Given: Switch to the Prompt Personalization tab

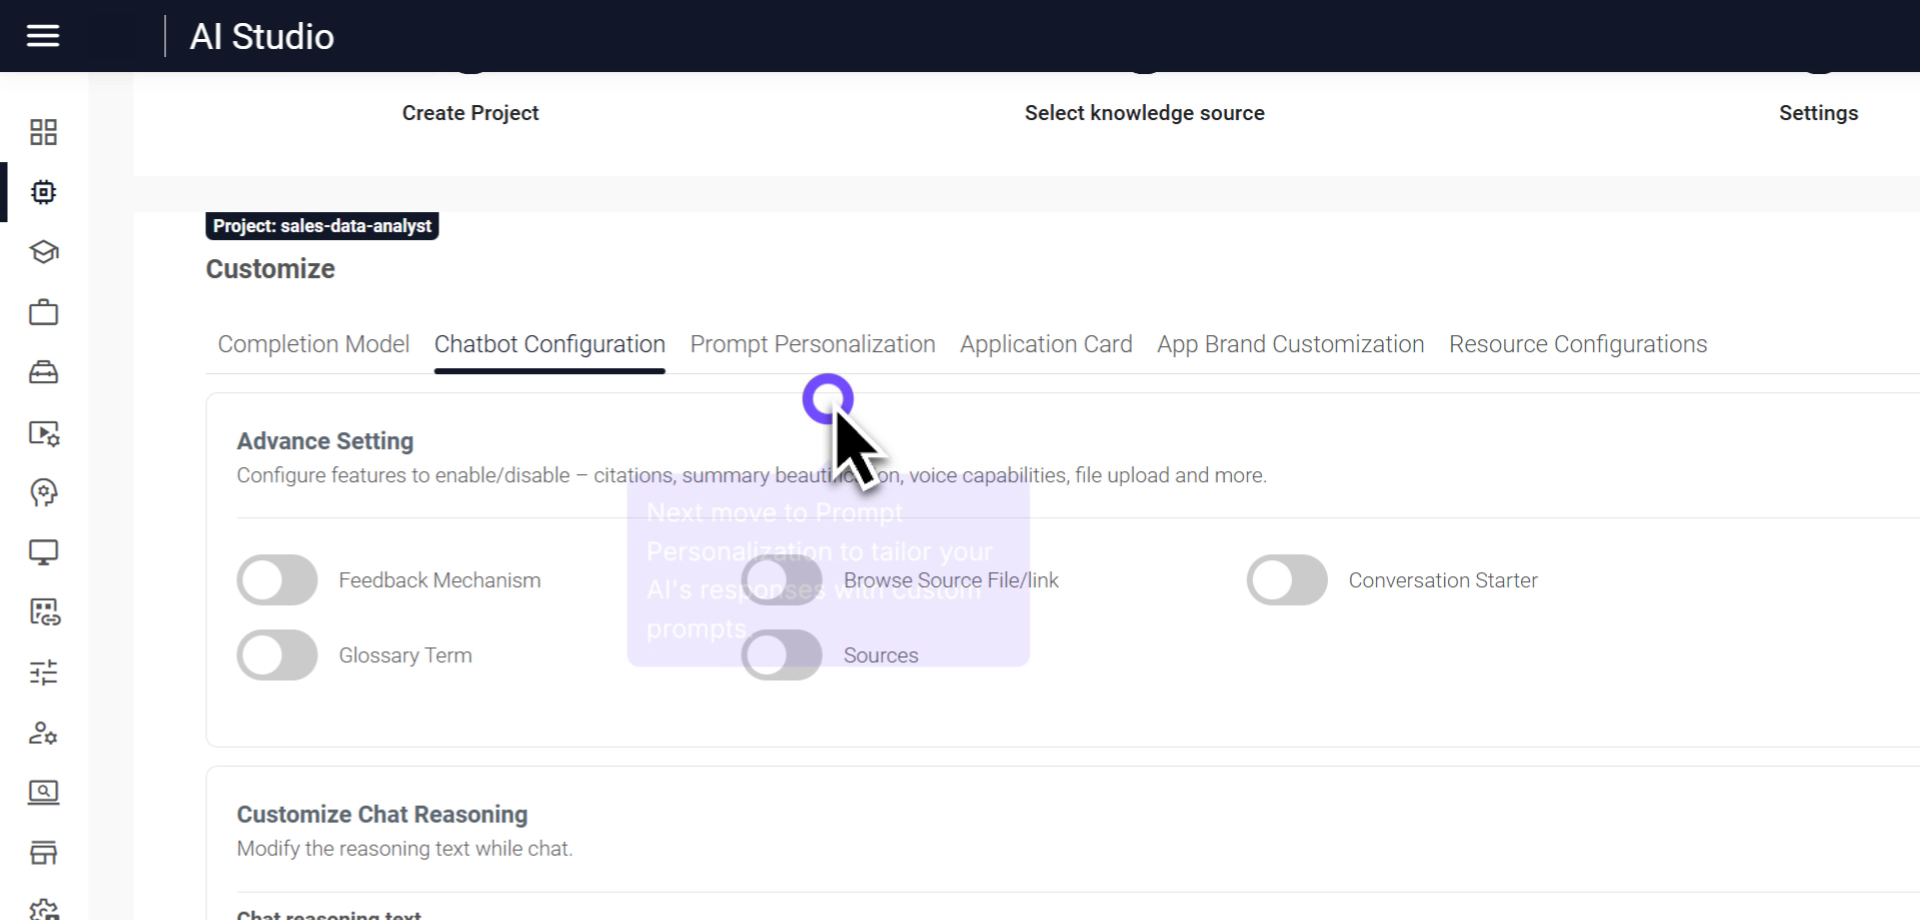Looking at the screenshot, I should (812, 344).
